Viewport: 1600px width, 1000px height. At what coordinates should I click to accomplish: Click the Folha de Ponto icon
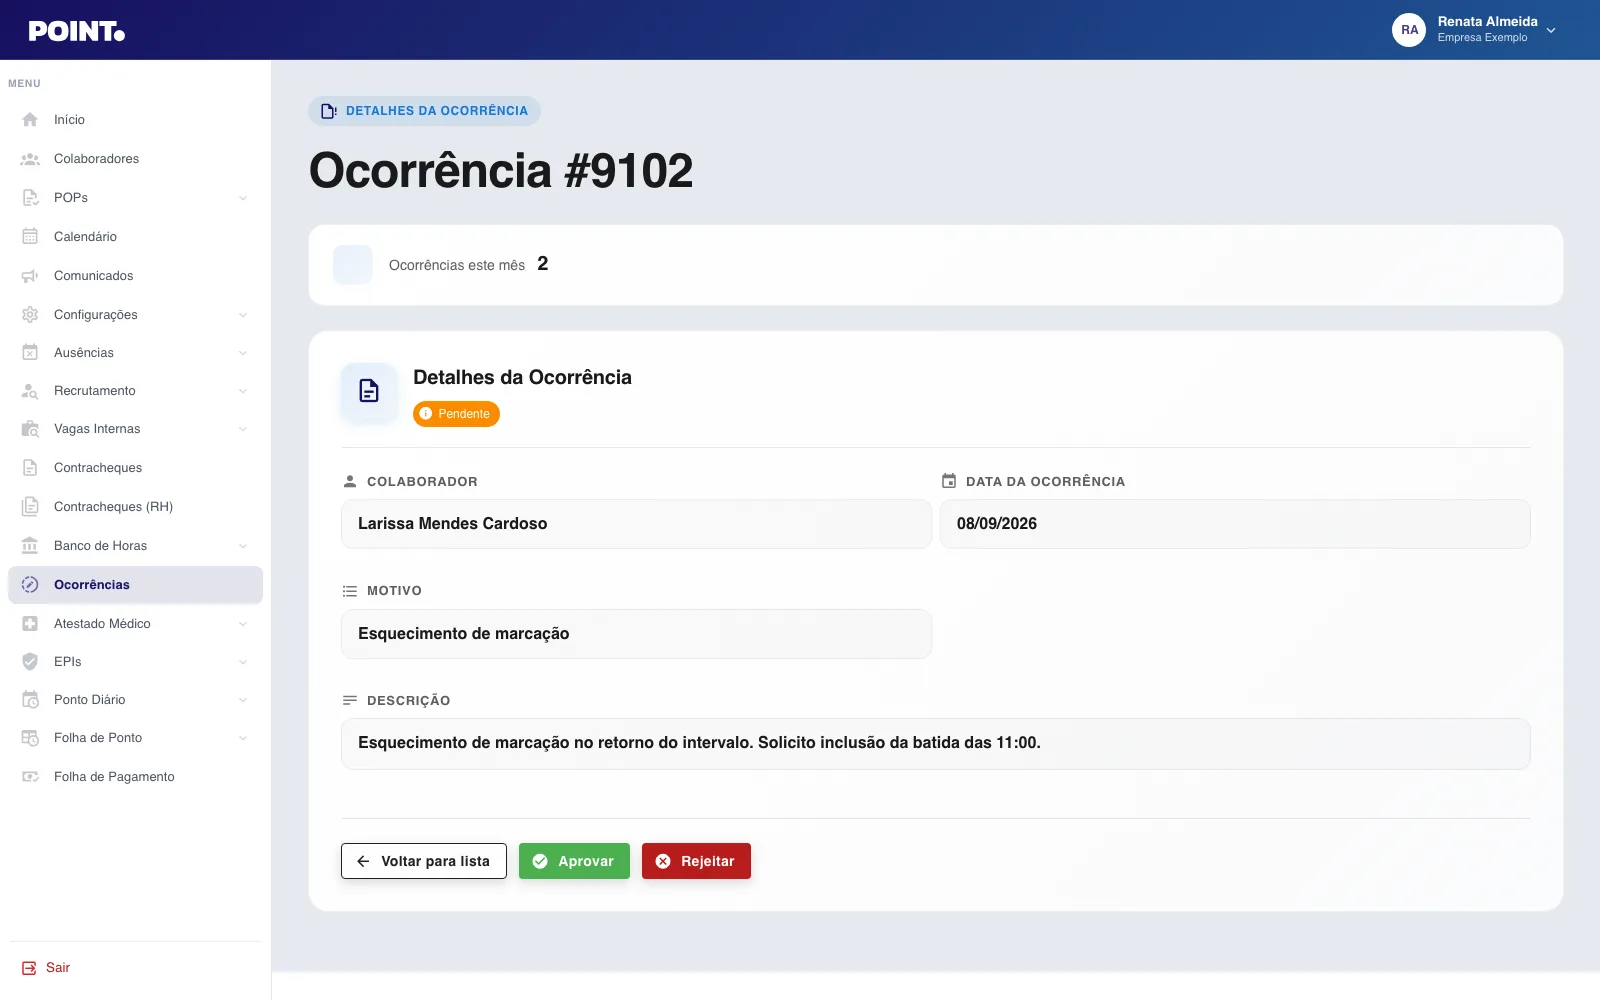point(30,738)
